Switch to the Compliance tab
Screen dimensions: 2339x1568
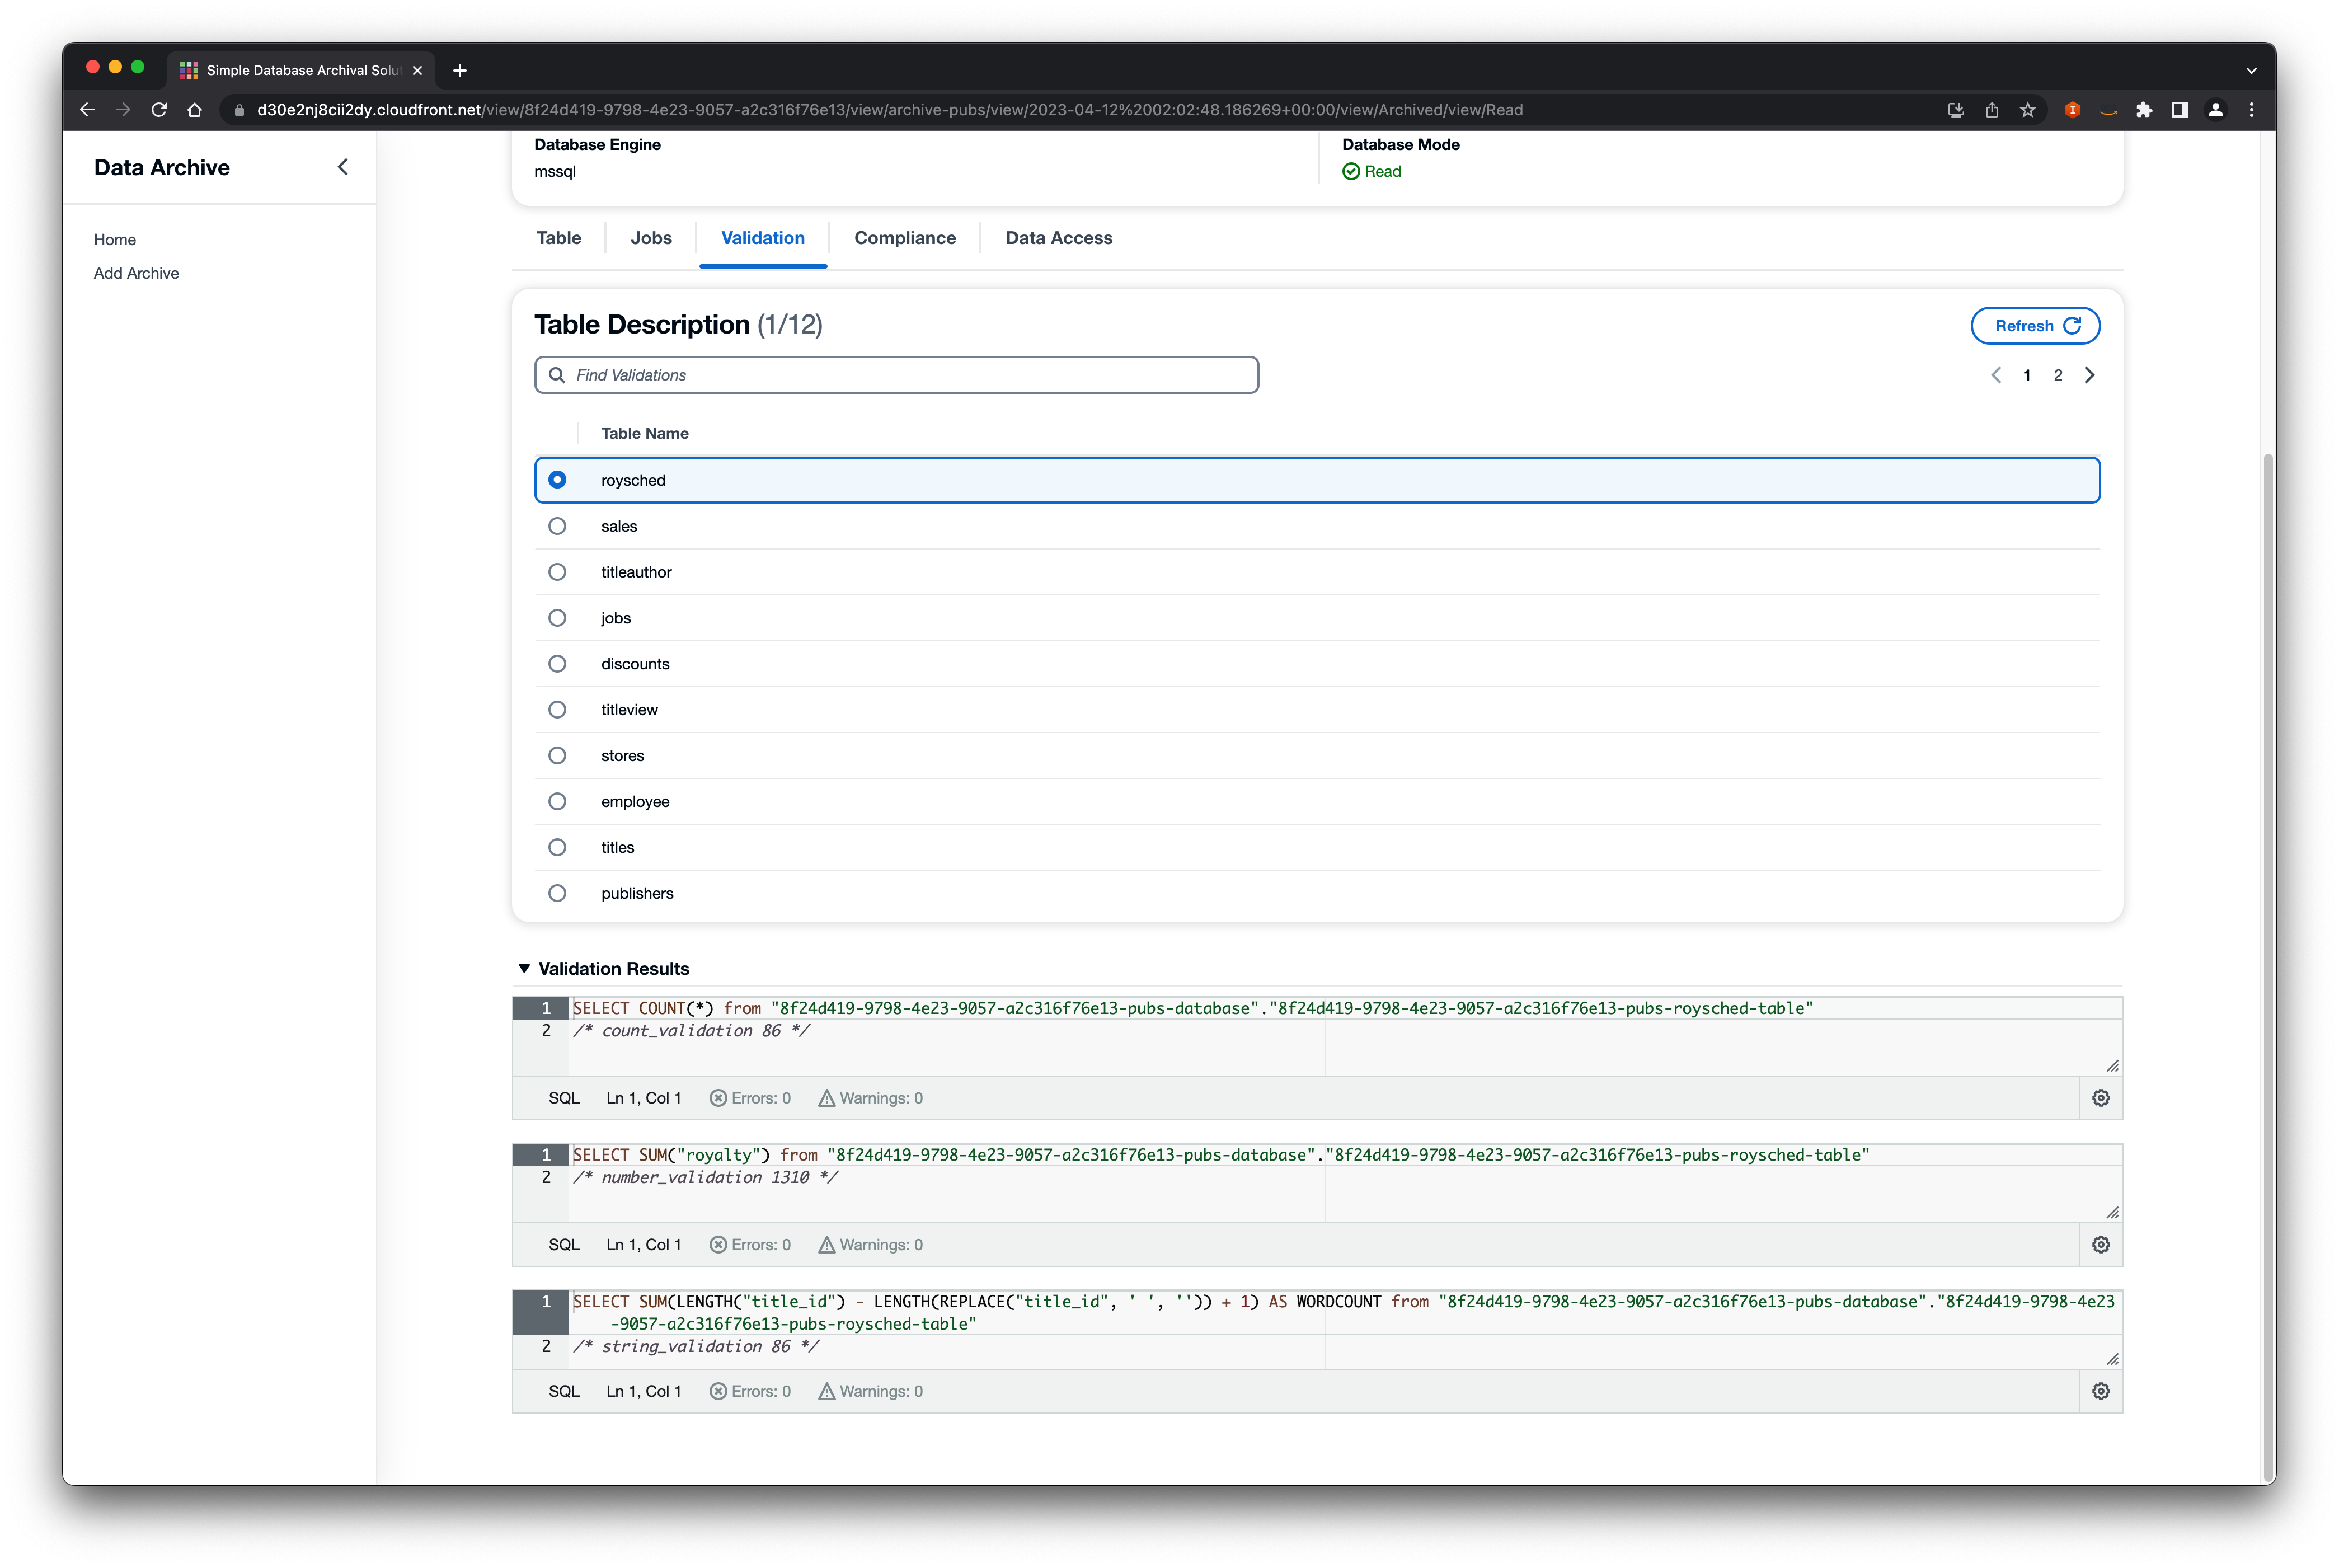904,238
